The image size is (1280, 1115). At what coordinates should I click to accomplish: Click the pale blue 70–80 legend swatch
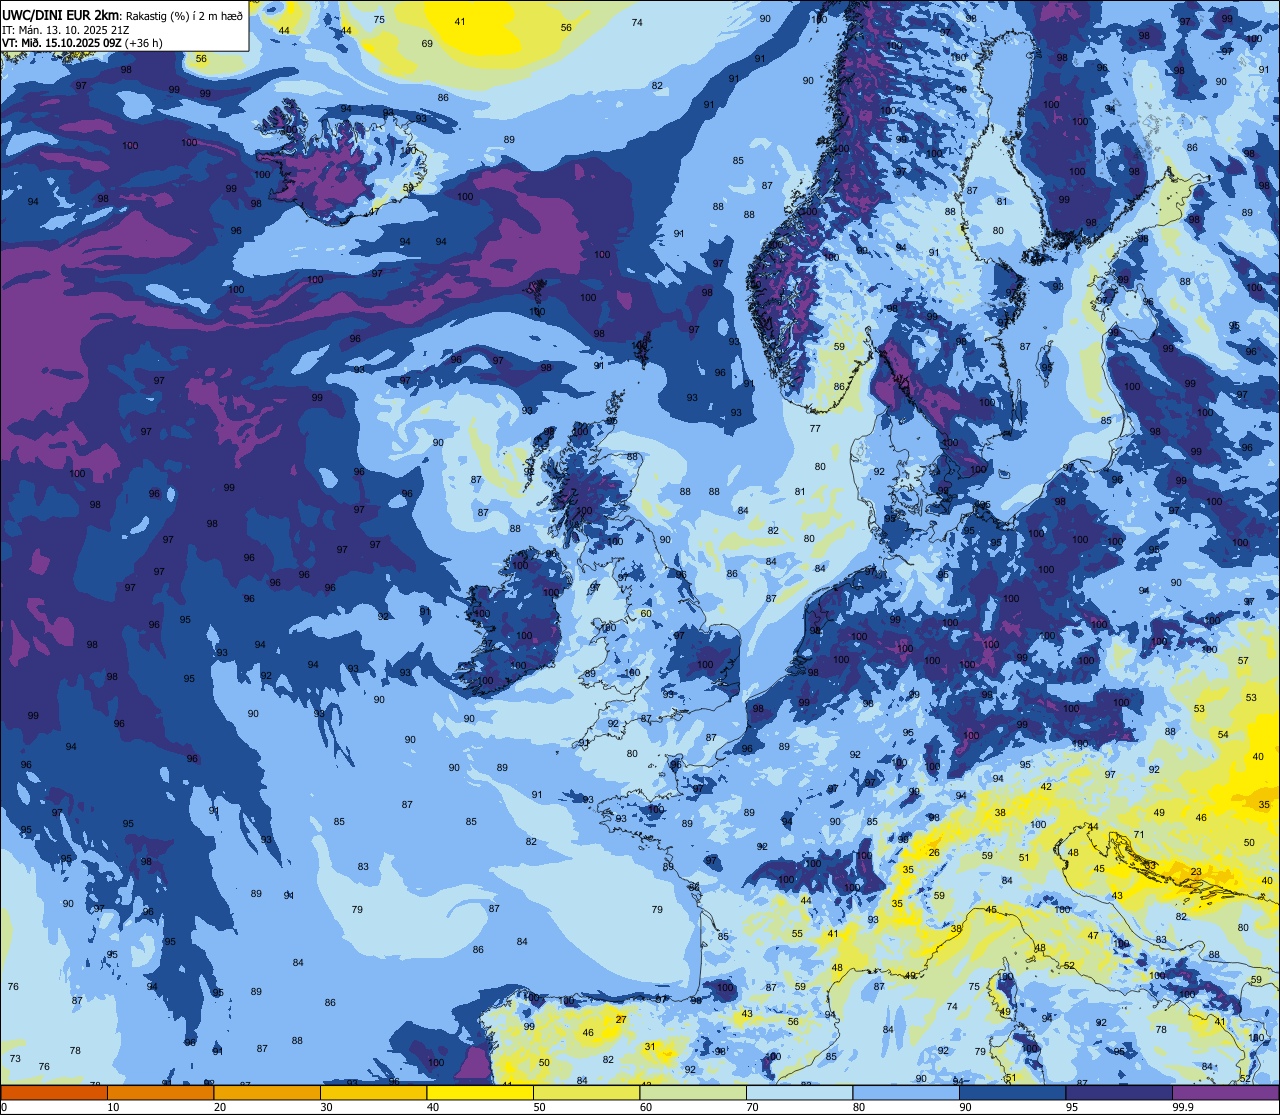(799, 1092)
